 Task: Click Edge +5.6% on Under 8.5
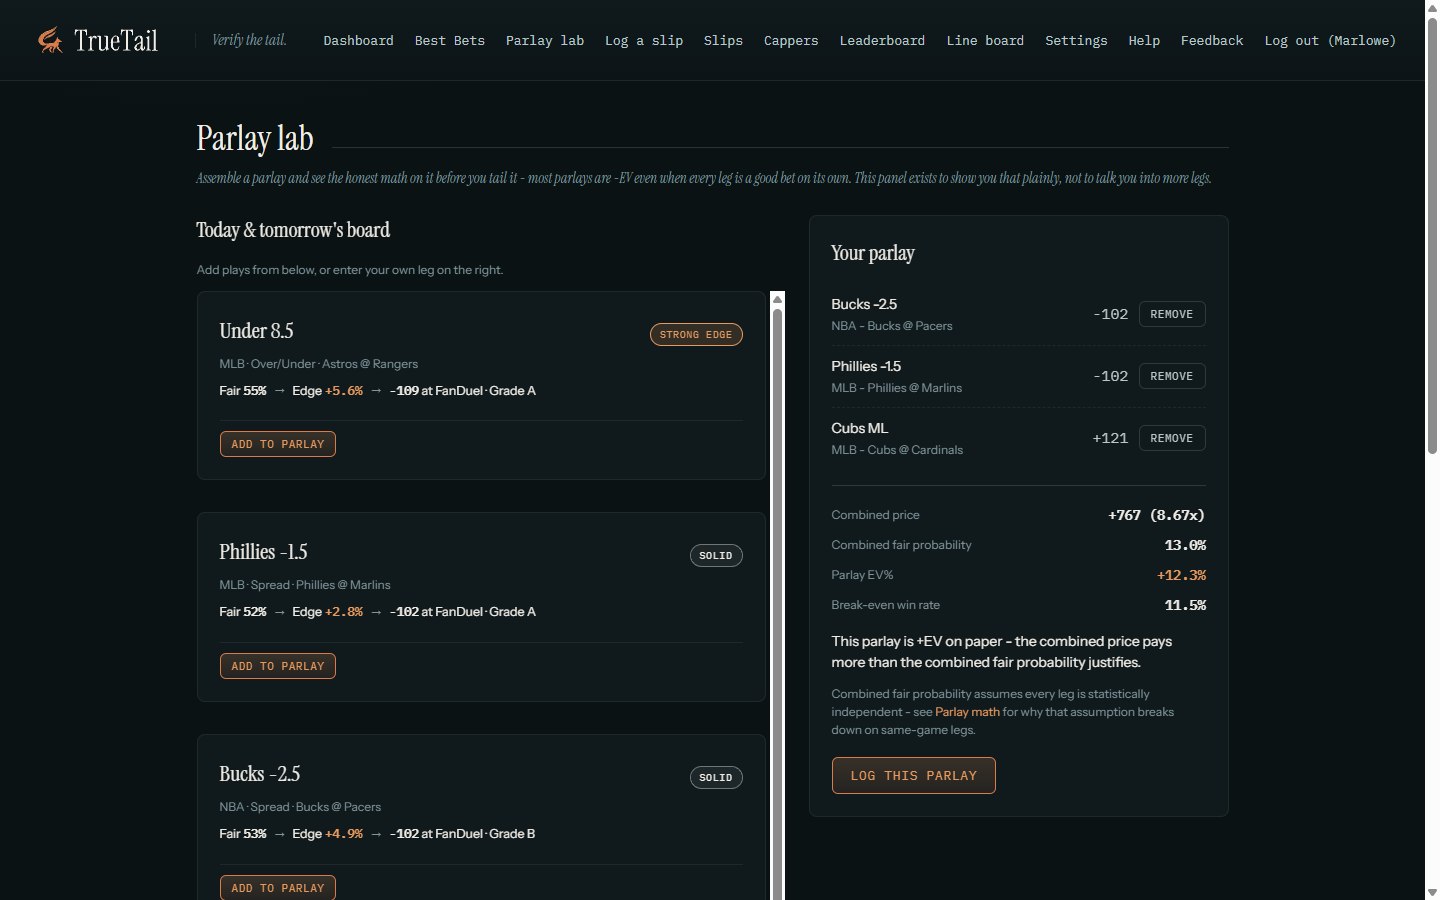pyautogui.click(x=327, y=391)
